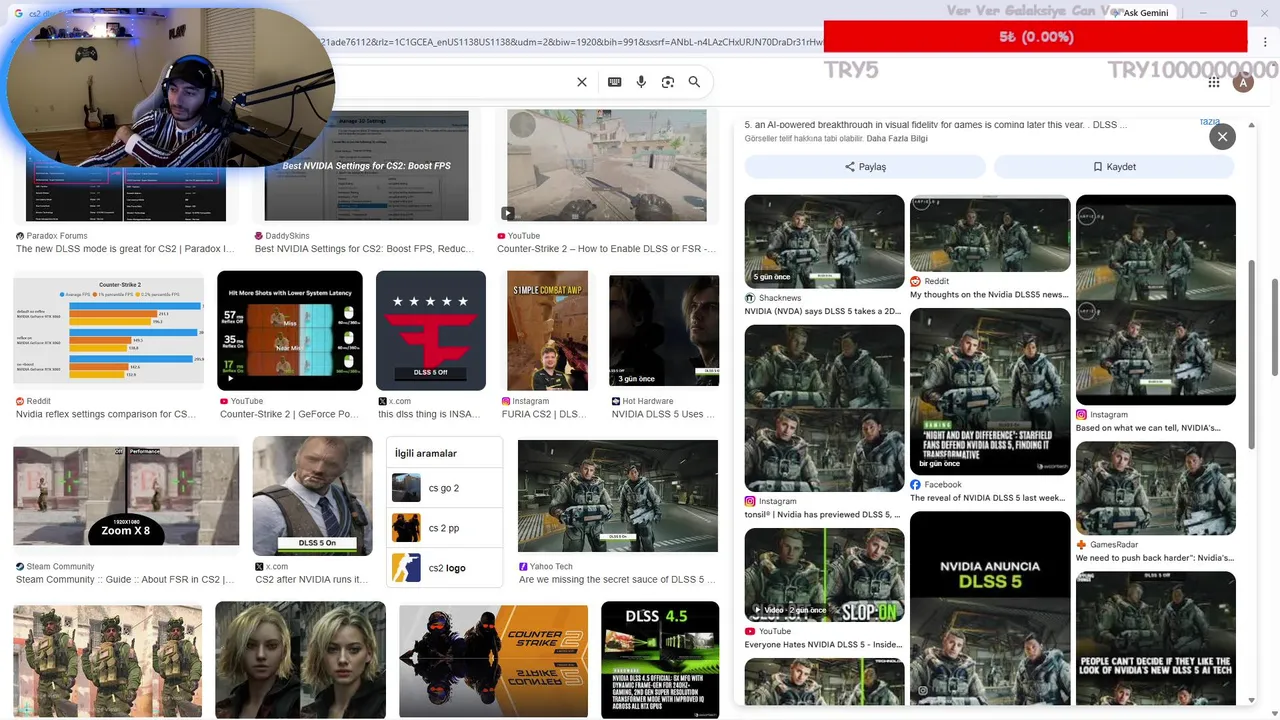Open the DLSS 5 On man thumbnail
The width and height of the screenshot is (1280, 720).
[x=312, y=496]
